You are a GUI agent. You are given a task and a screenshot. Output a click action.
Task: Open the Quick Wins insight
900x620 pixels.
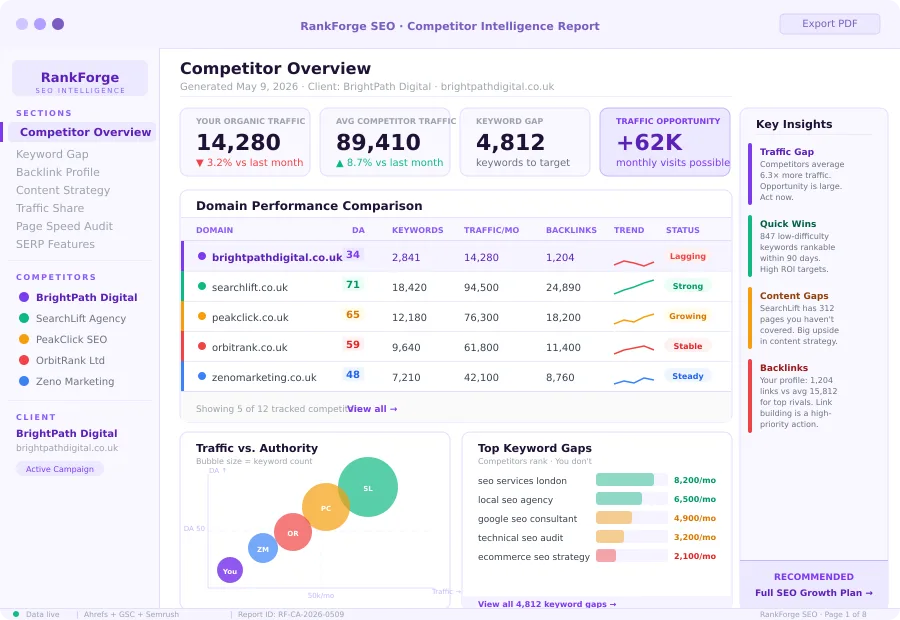[811, 246]
